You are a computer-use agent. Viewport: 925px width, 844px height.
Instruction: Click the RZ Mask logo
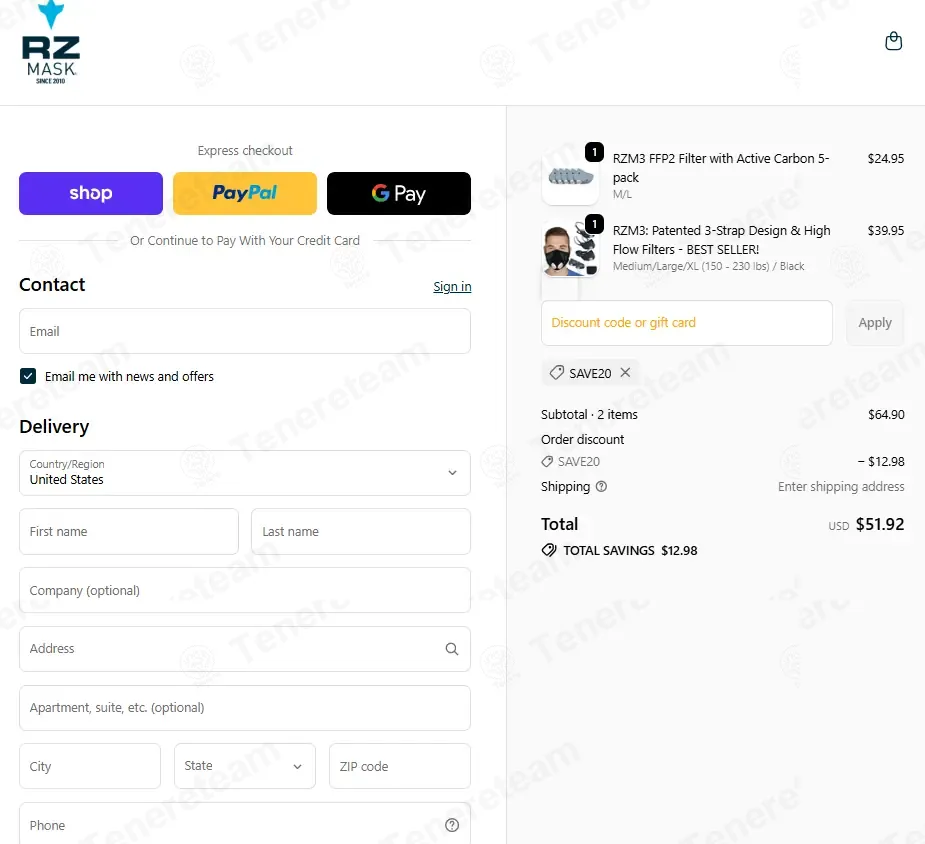(x=50, y=45)
